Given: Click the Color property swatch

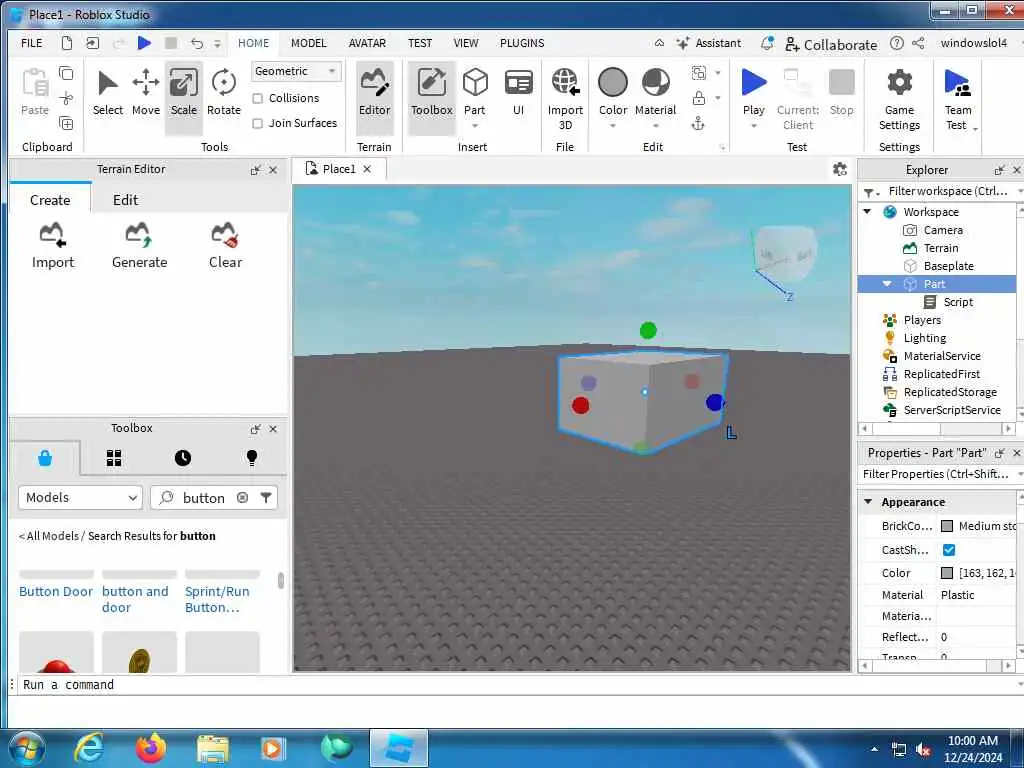Looking at the screenshot, I should point(947,573).
